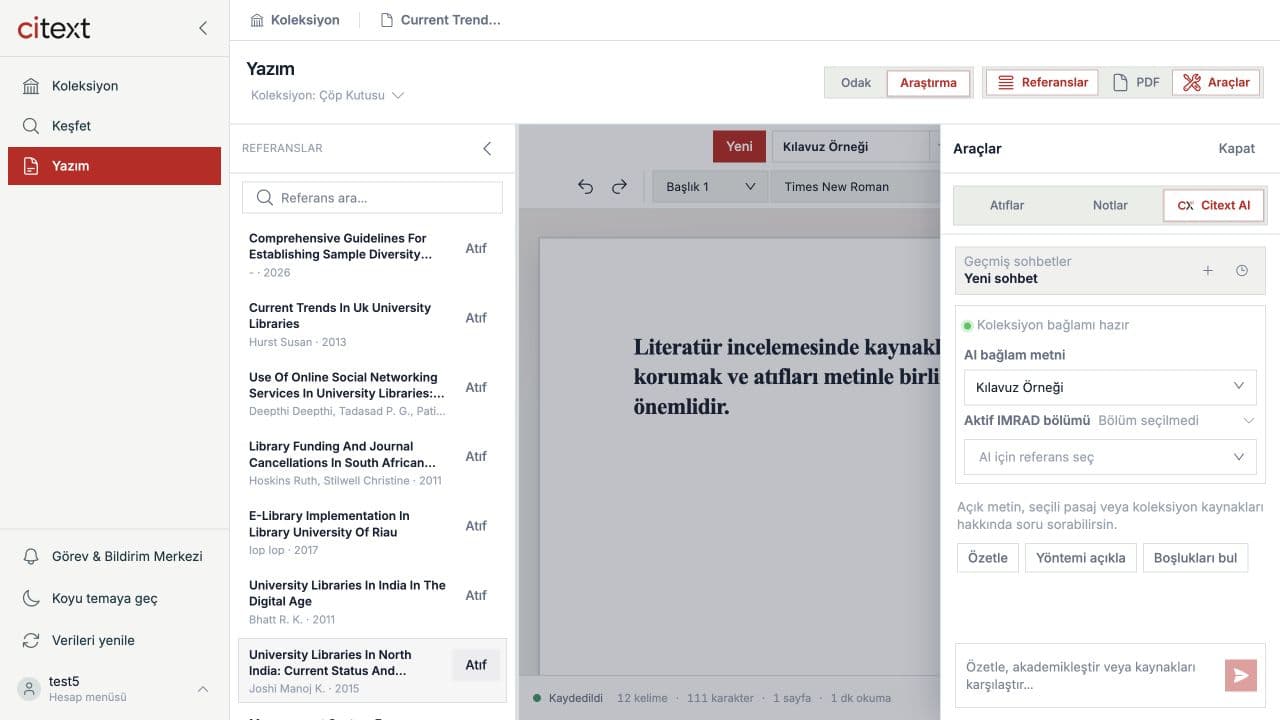
Task: Open AI için referans seç dropdown
Action: 1110,457
